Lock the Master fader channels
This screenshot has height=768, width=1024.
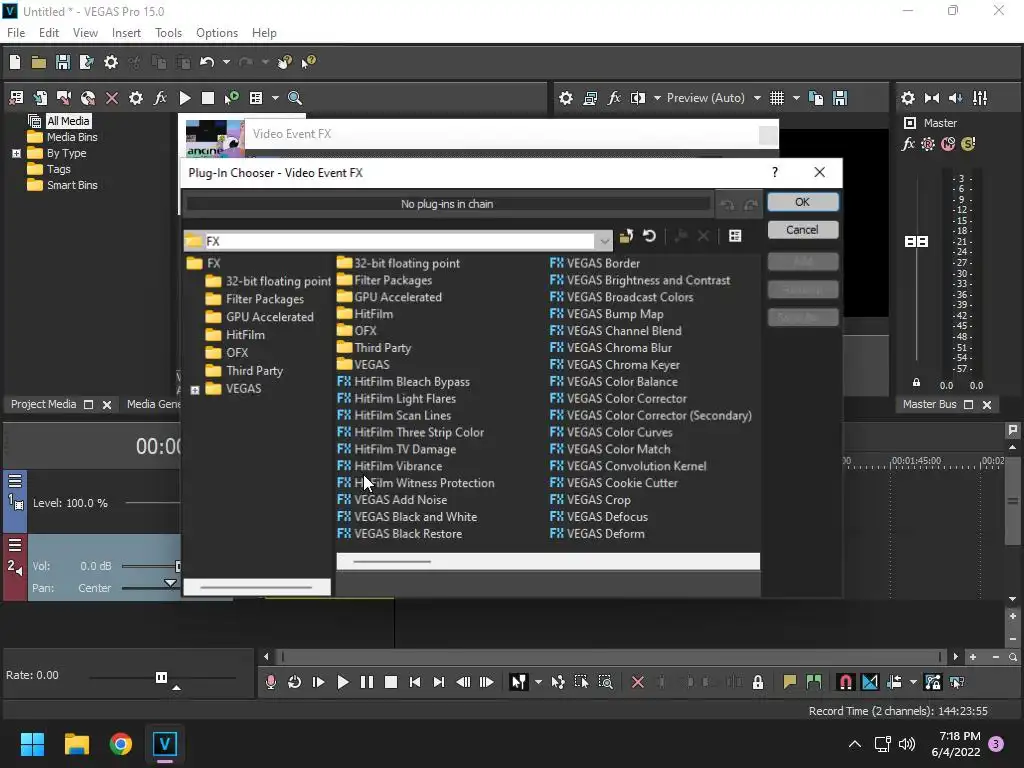916,383
